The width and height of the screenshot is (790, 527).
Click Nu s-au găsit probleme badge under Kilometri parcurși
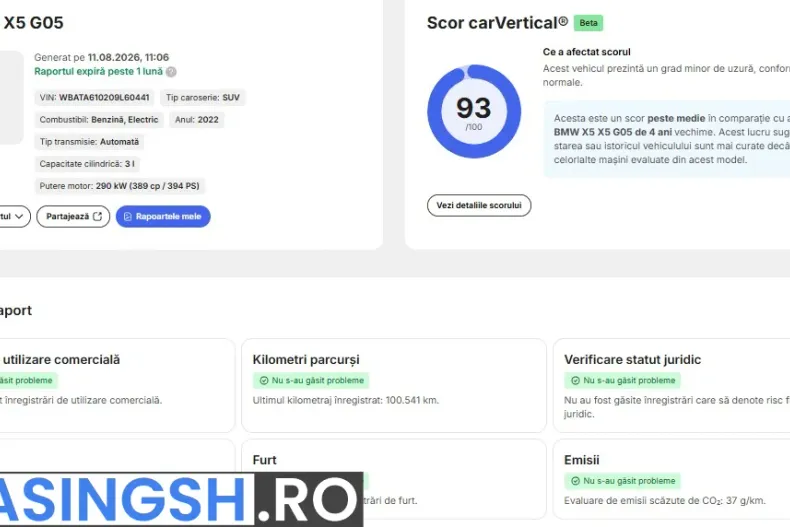click(311, 380)
